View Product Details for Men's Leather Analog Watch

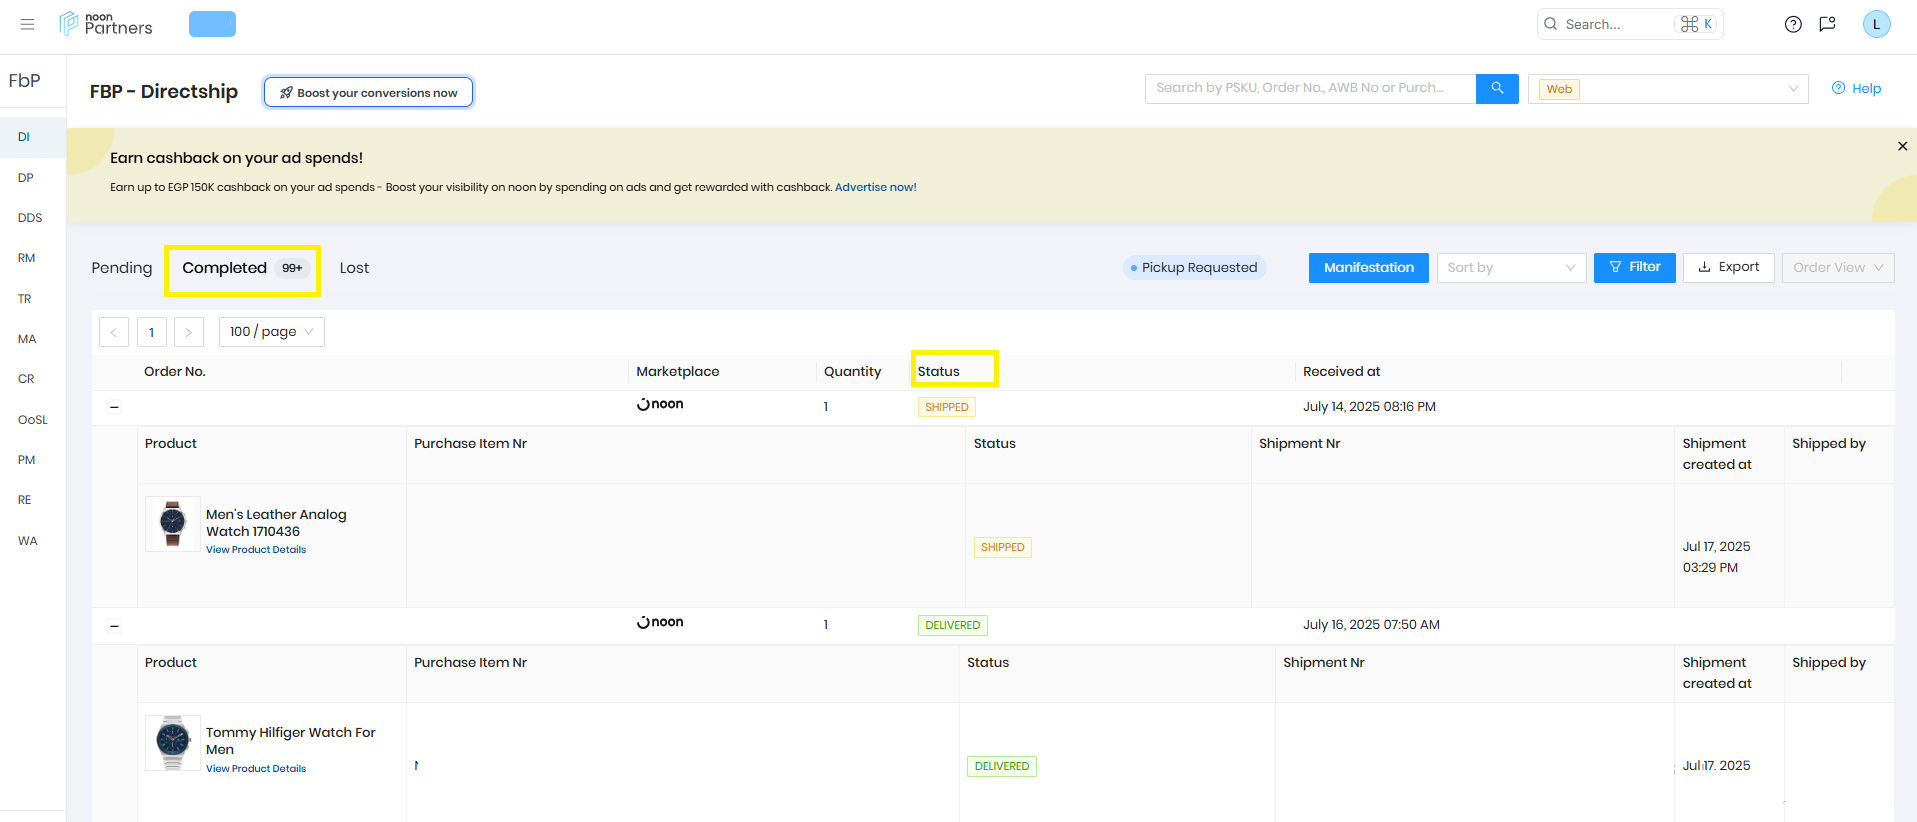click(256, 550)
